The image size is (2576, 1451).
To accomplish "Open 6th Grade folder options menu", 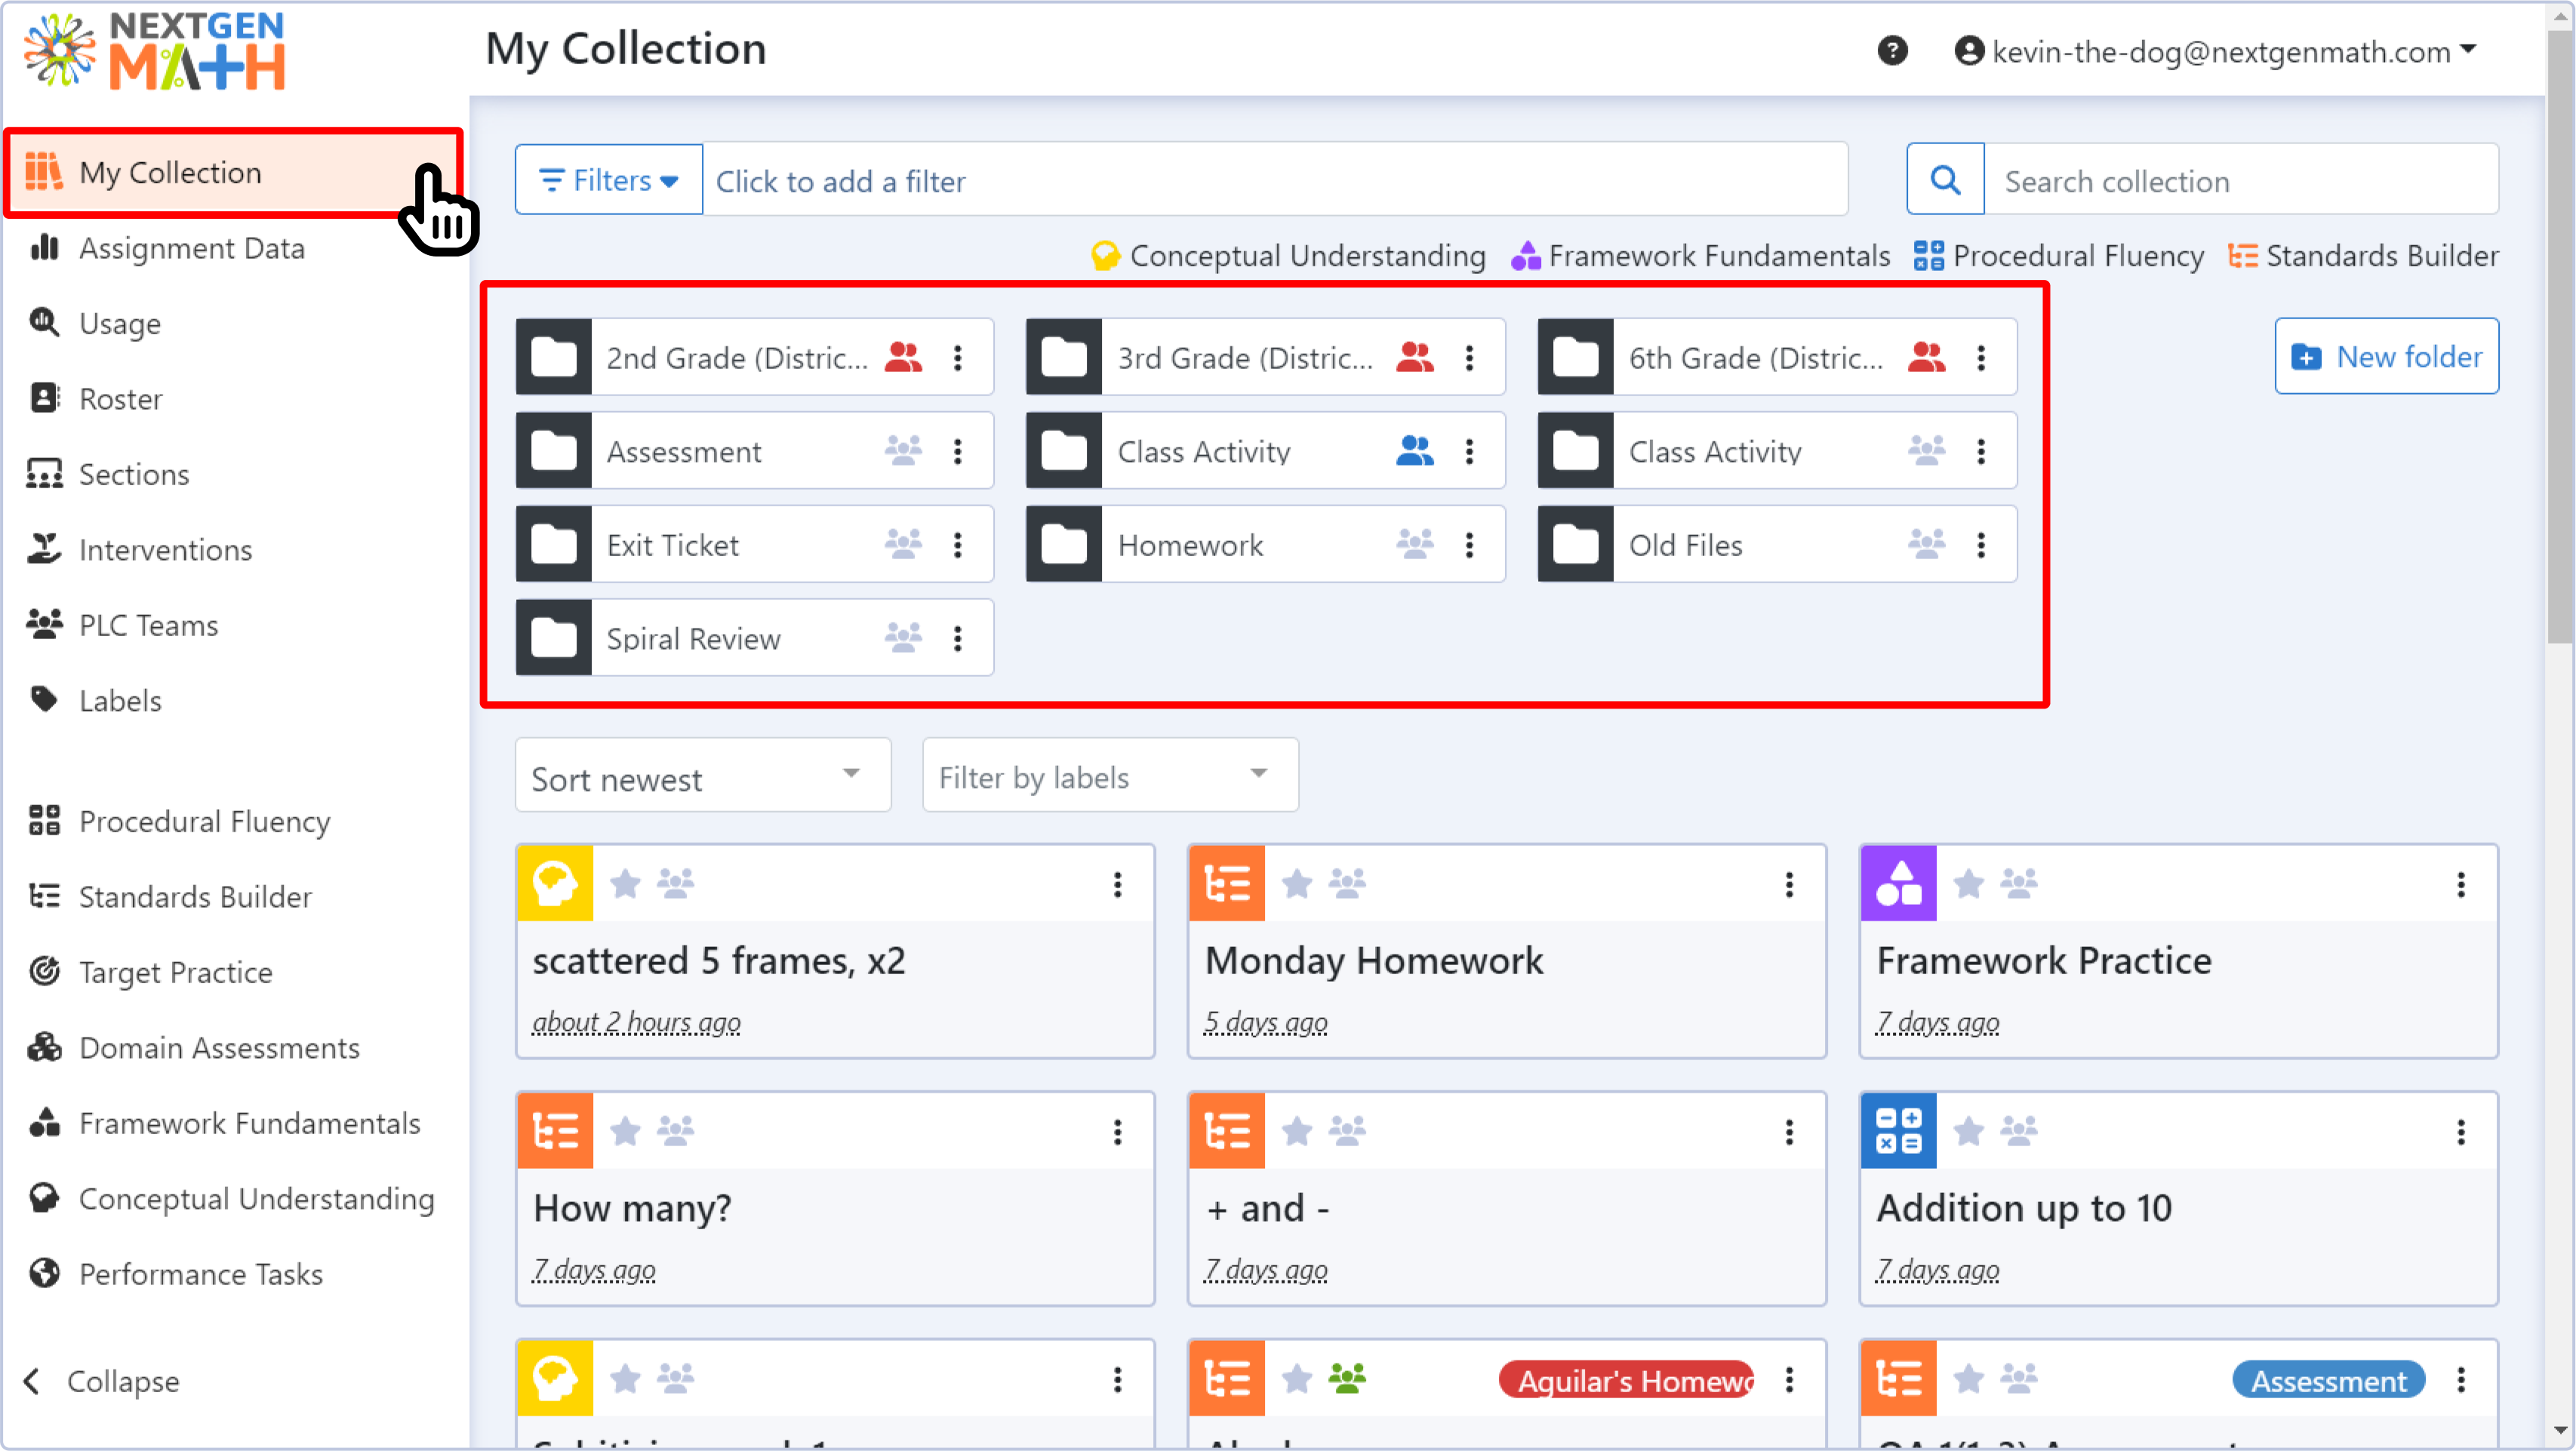I will click(x=1981, y=358).
